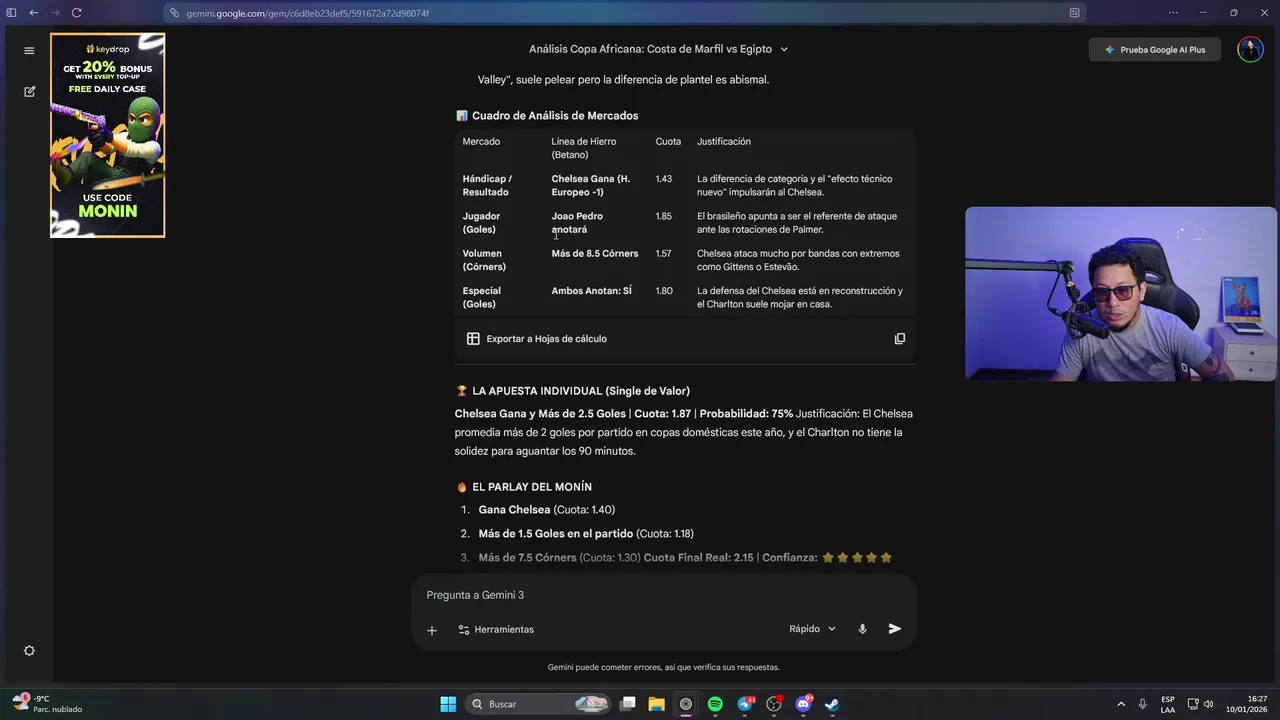Select the Hándicap / Resultado market cell
Viewport: 1280px width, 720px height.
click(x=487, y=186)
